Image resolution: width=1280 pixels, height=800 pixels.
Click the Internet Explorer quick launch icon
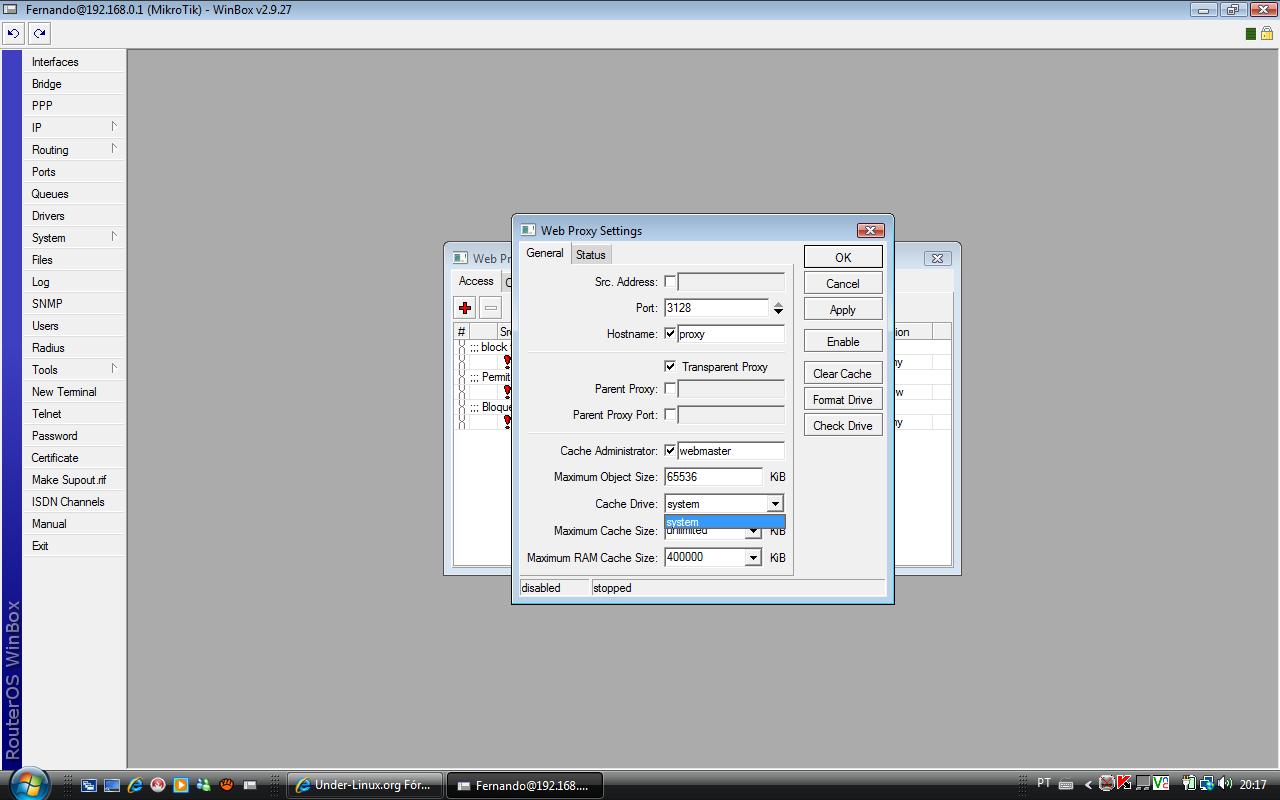click(x=134, y=785)
